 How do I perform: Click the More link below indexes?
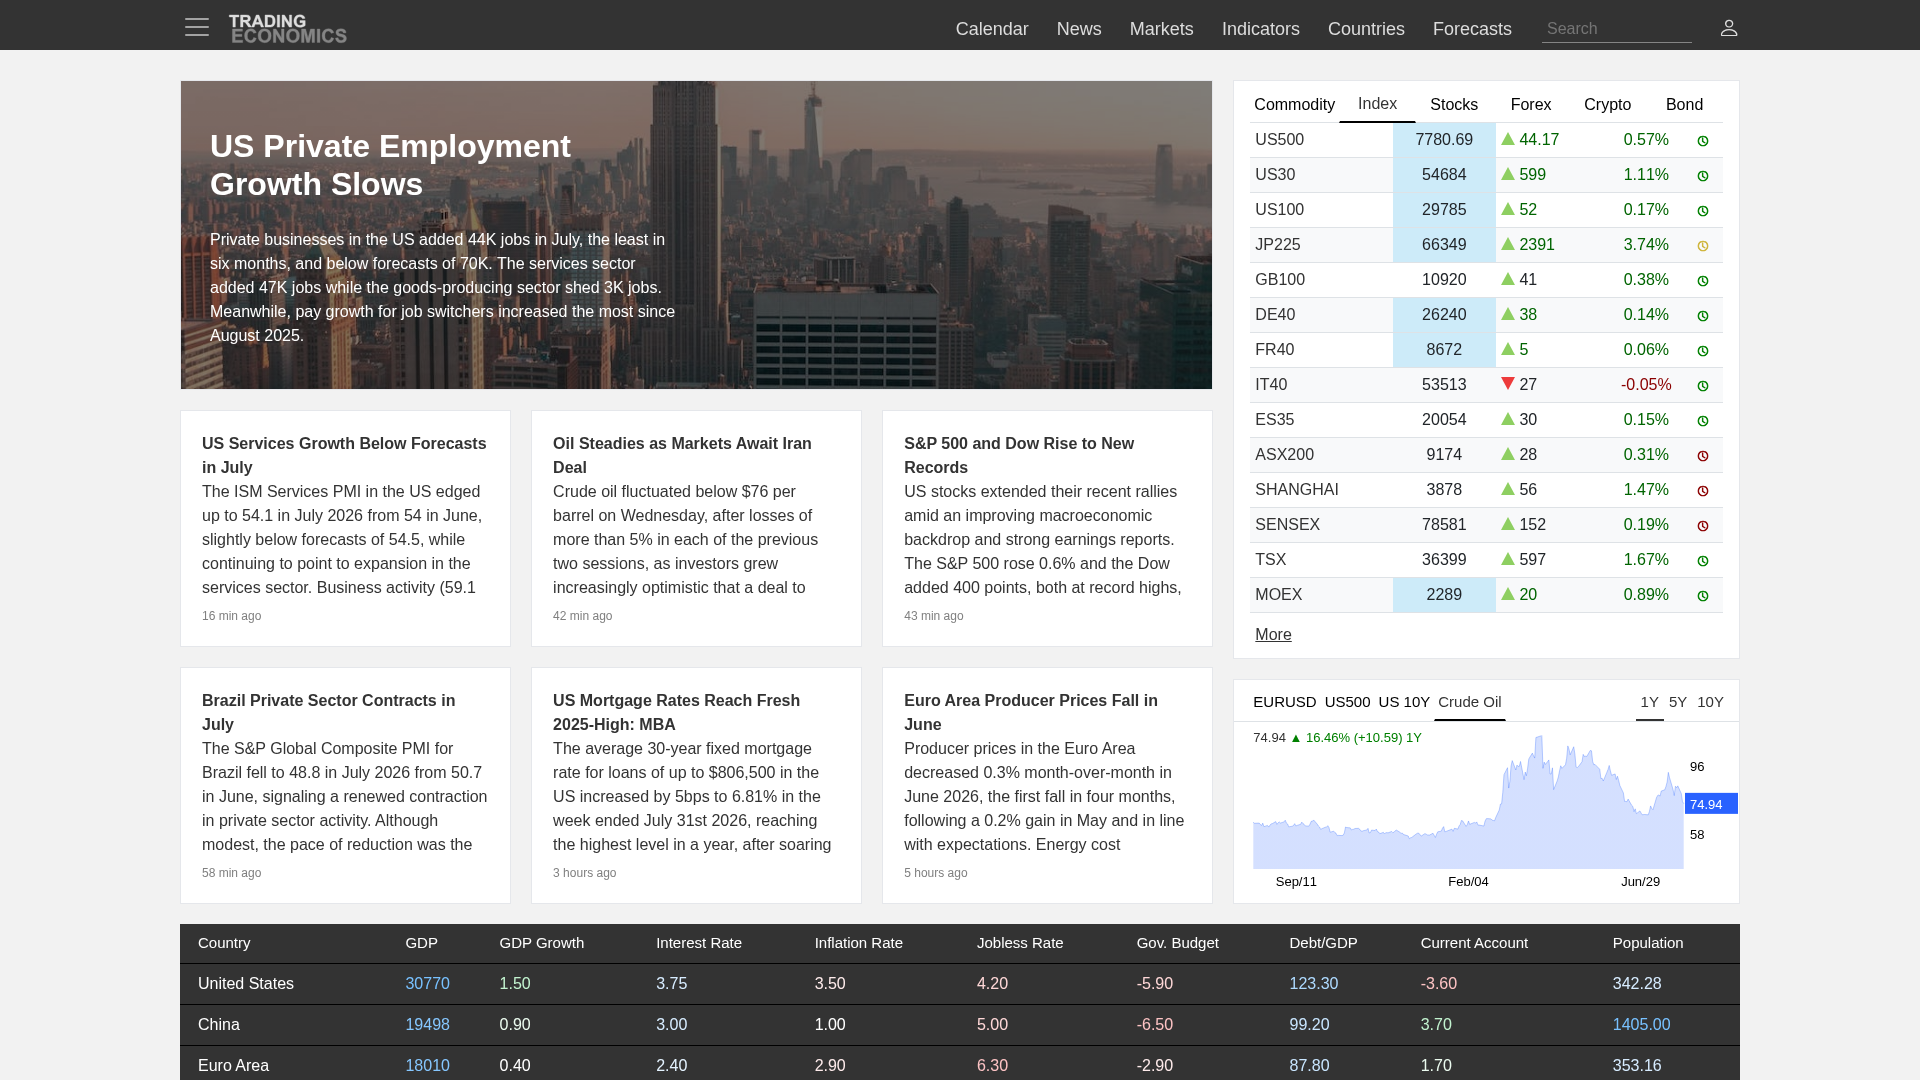[1273, 635]
